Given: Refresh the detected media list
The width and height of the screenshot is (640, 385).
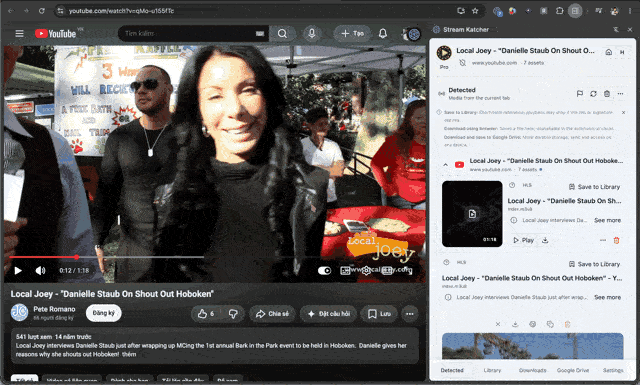Looking at the screenshot, I should click(x=593, y=93).
